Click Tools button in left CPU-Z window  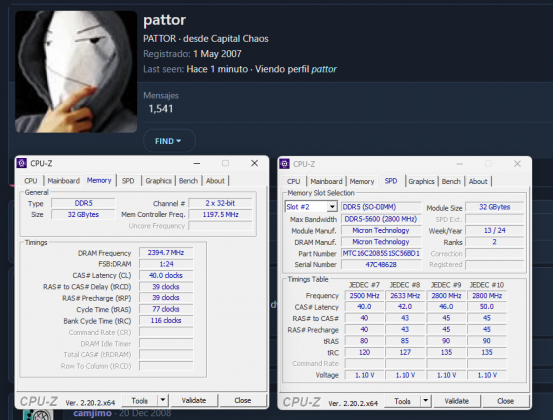[x=140, y=401]
